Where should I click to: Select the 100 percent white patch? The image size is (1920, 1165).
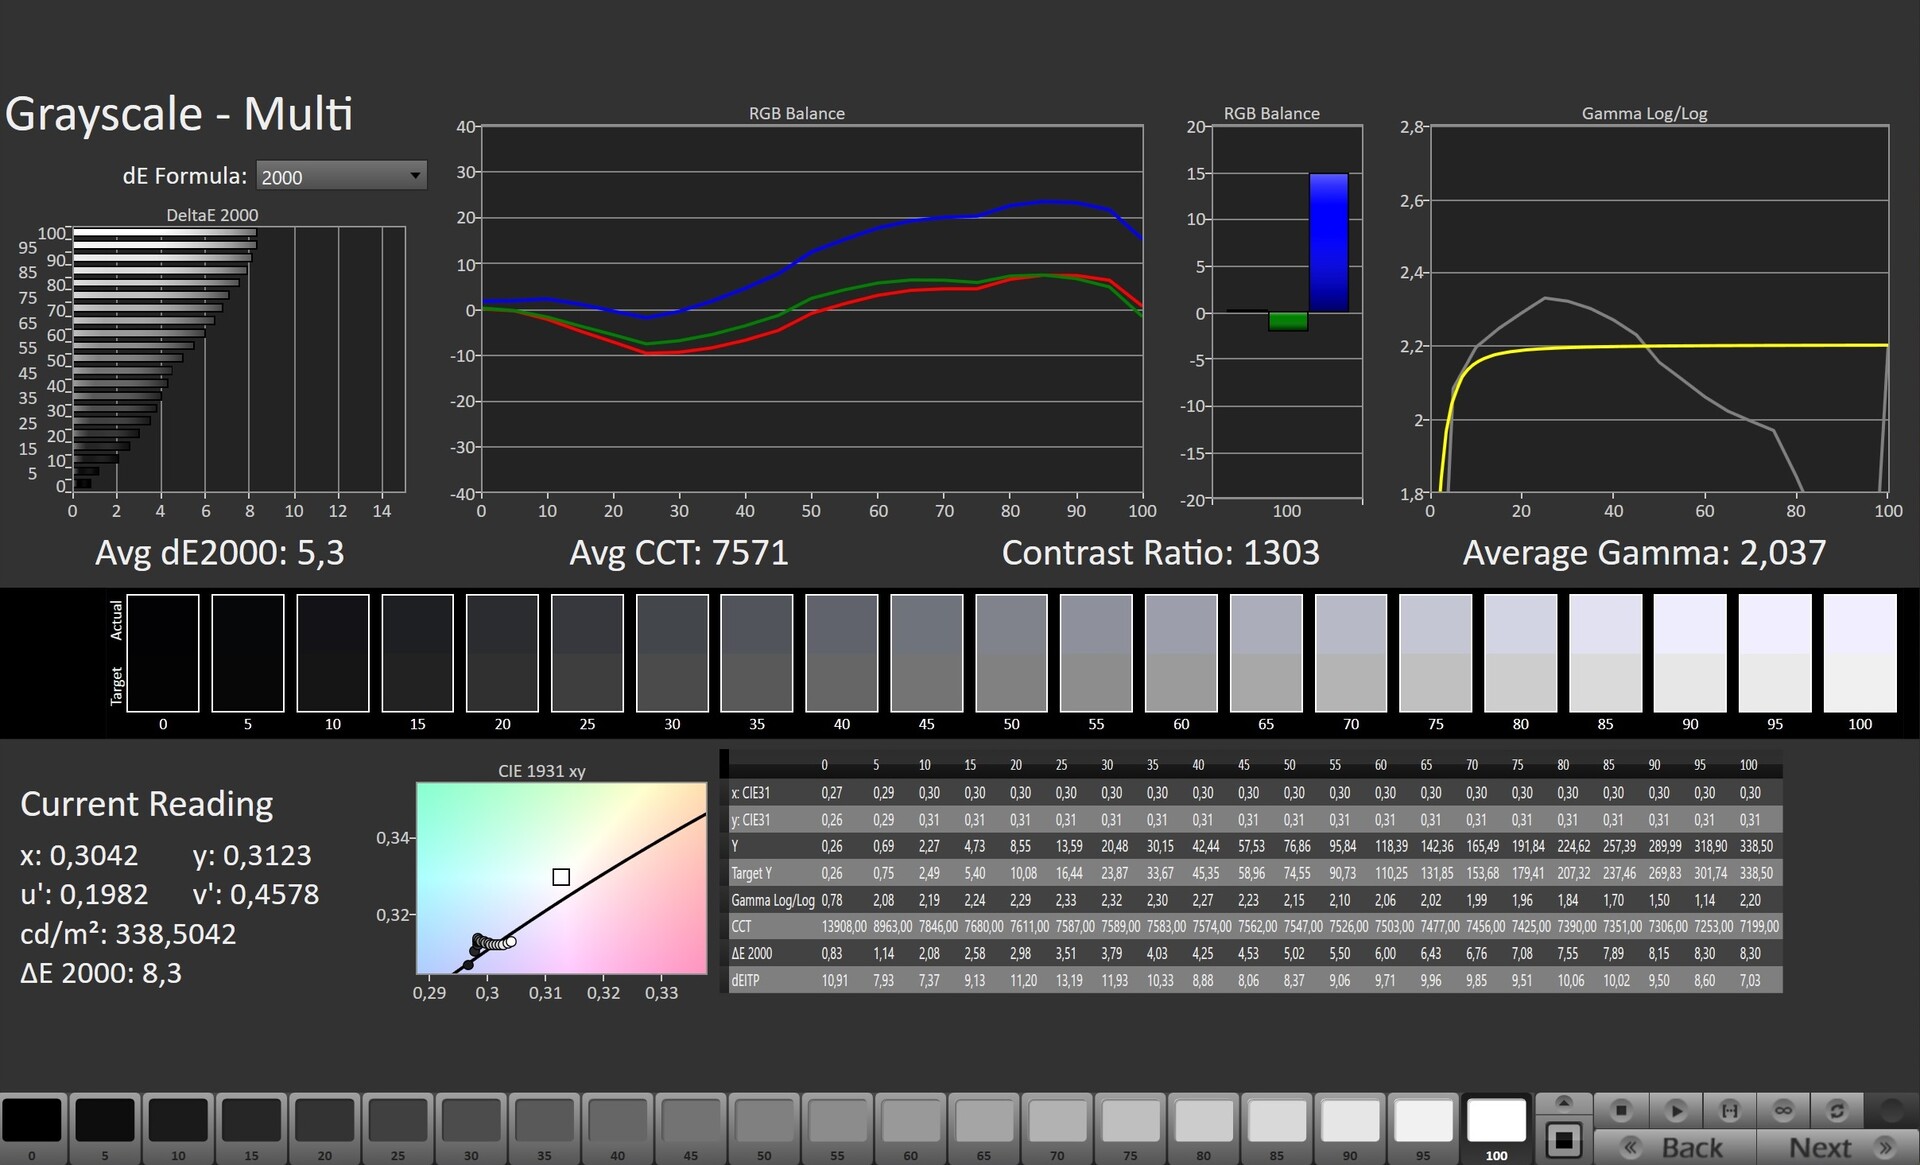pyautogui.click(x=1496, y=1122)
